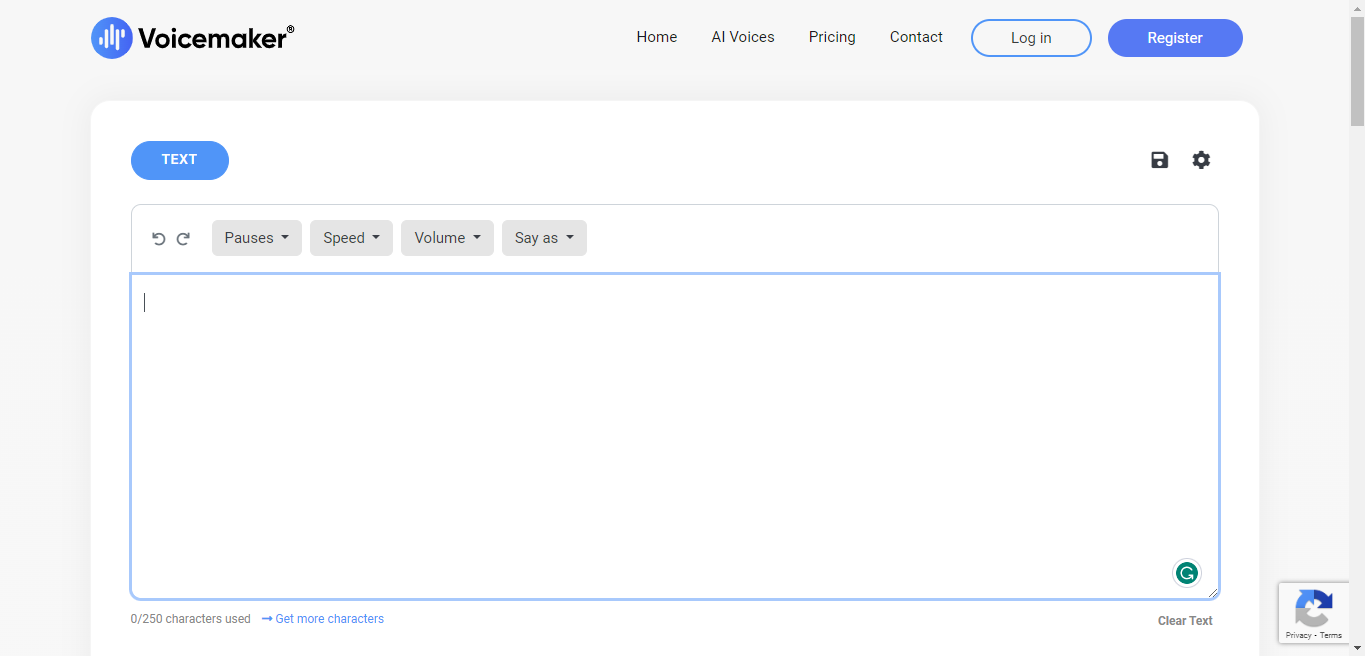Viewport: 1365px width, 656px height.
Task: Click the reCAPTCHA Terms link
Action: (1331, 635)
